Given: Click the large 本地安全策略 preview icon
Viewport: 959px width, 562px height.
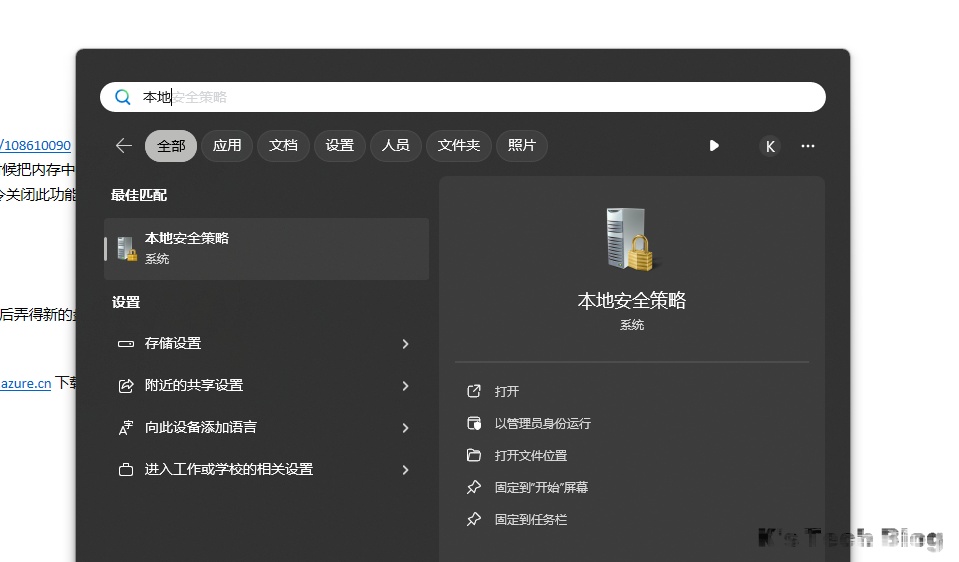Looking at the screenshot, I should [x=631, y=239].
